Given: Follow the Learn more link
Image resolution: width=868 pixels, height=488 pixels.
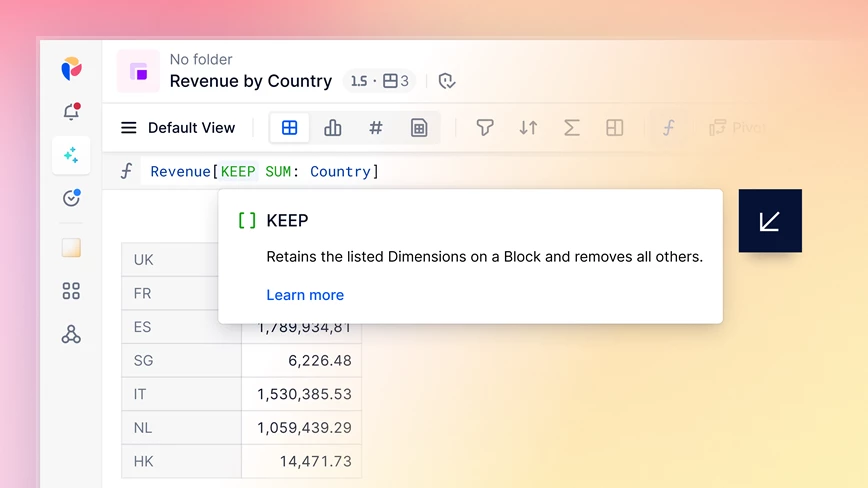Looking at the screenshot, I should pyautogui.click(x=305, y=295).
